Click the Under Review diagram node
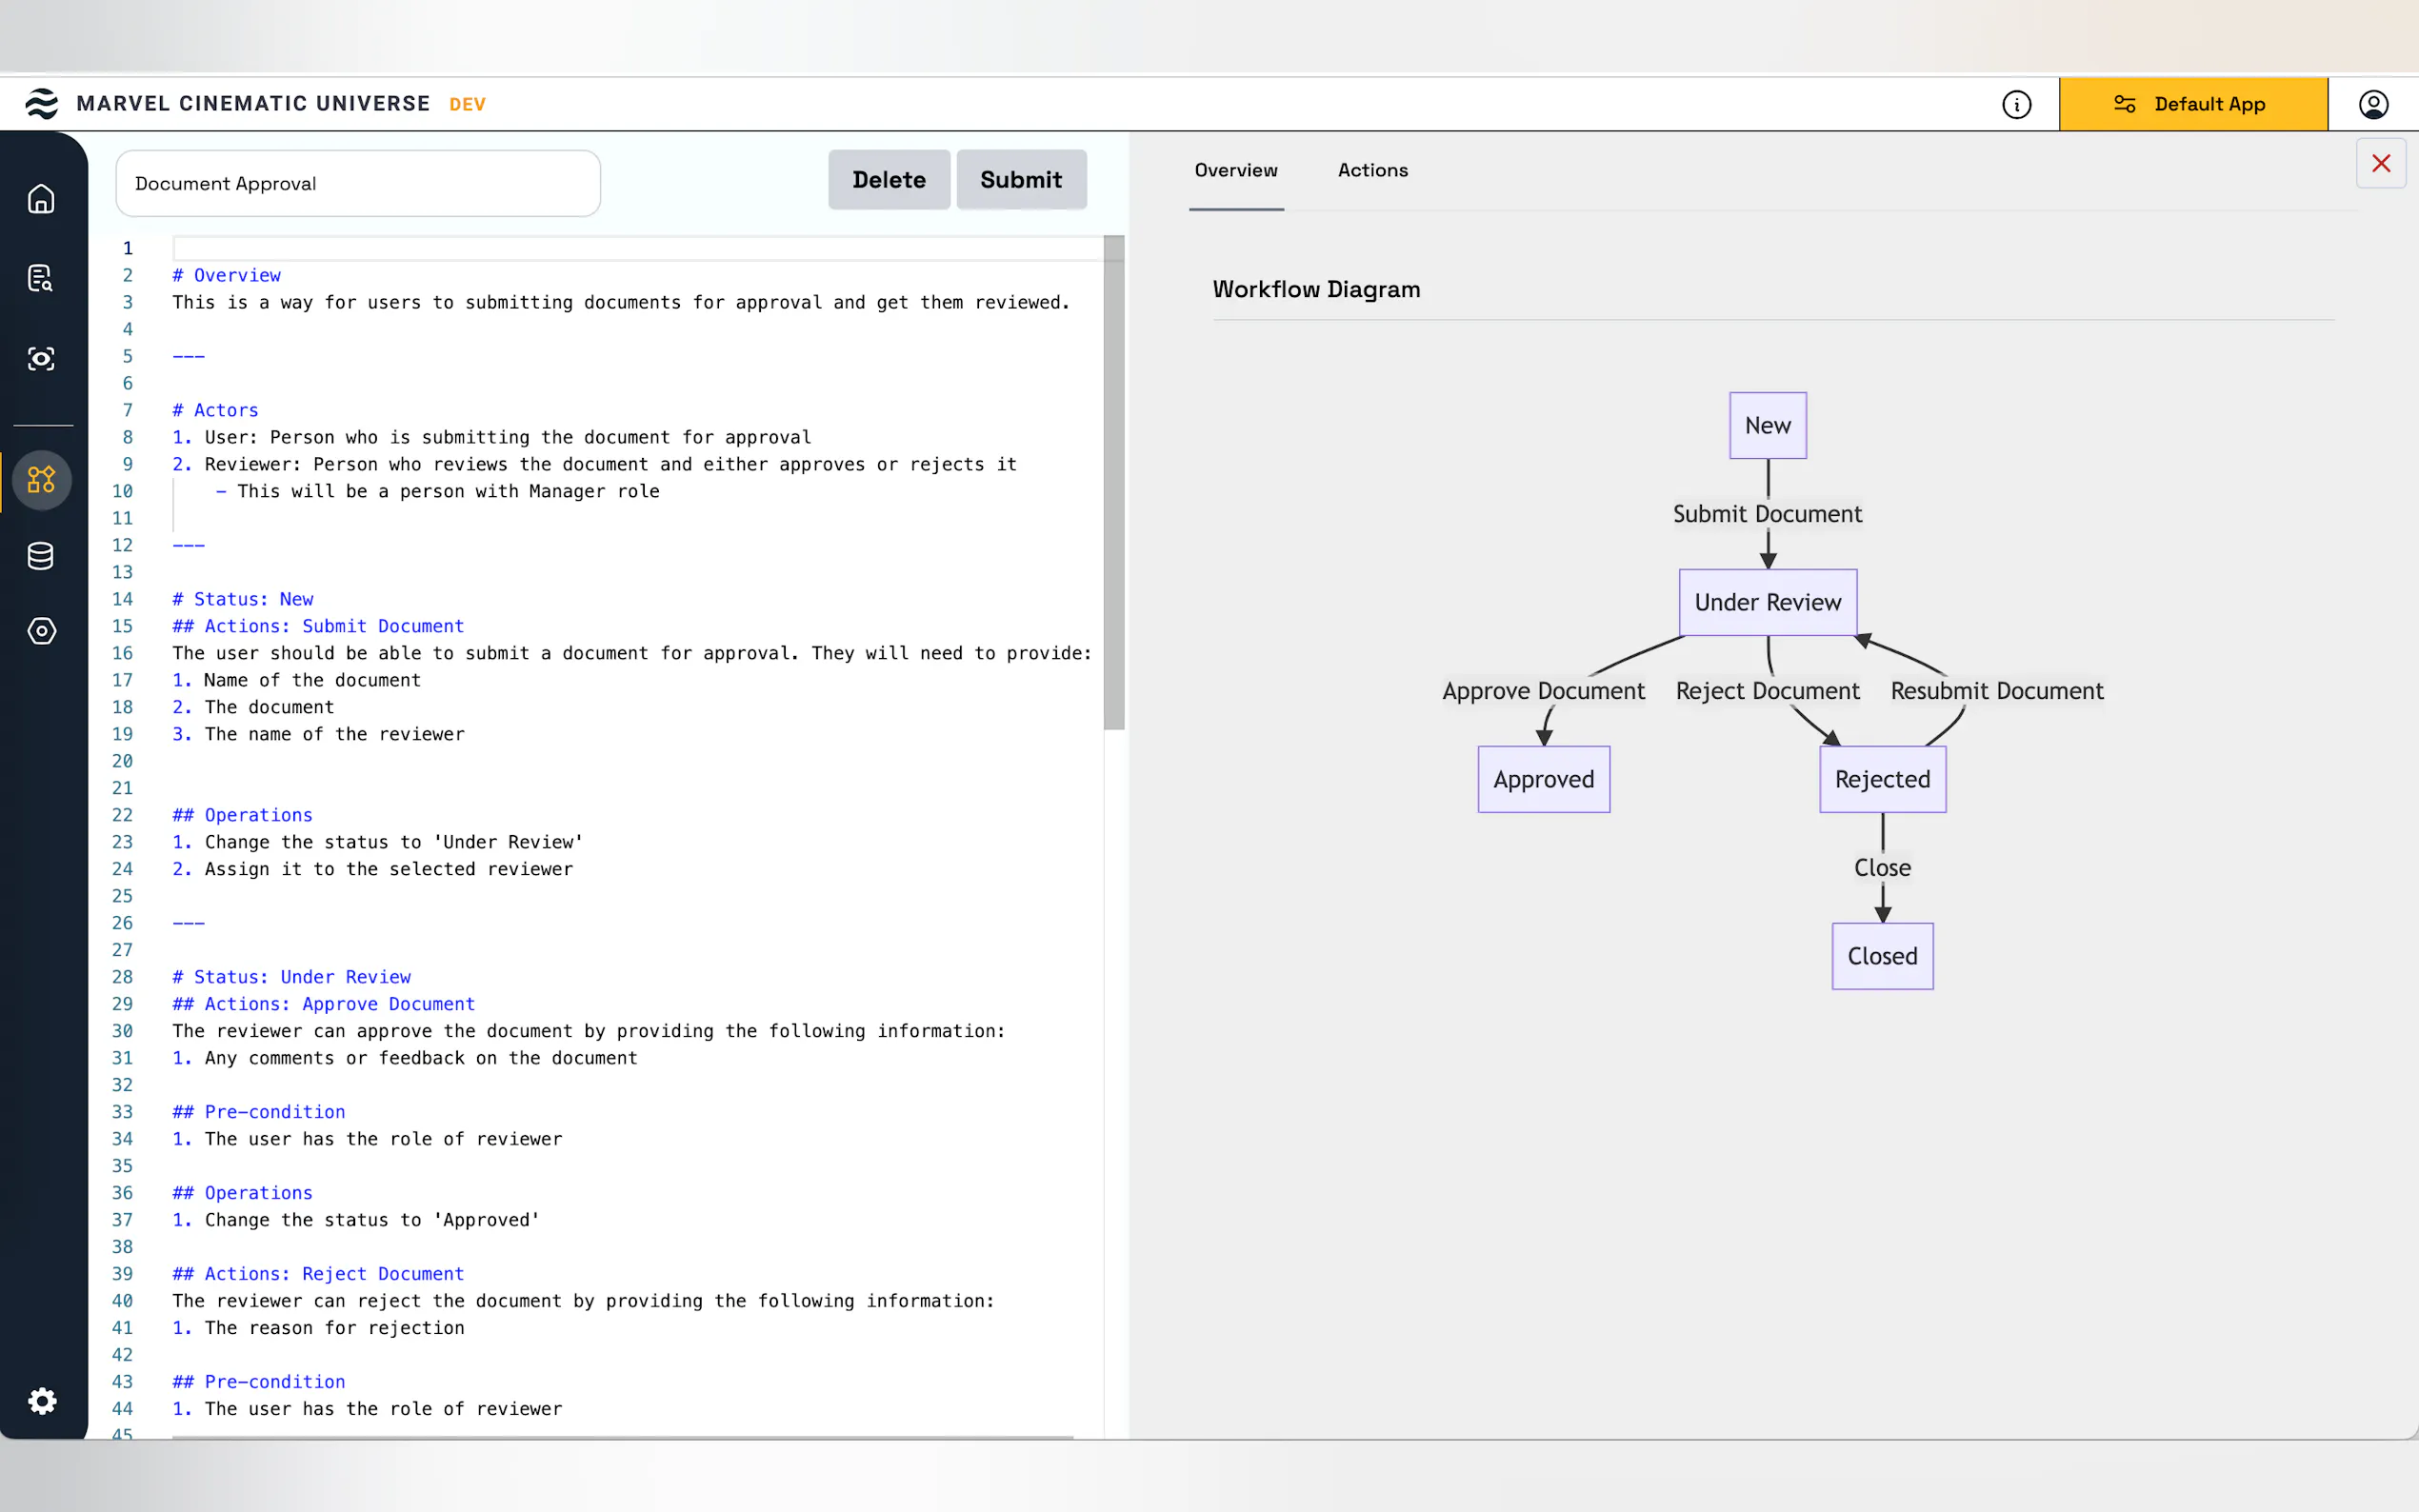The height and width of the screenshot is (1512, 2419). [x=1767, y=602]
